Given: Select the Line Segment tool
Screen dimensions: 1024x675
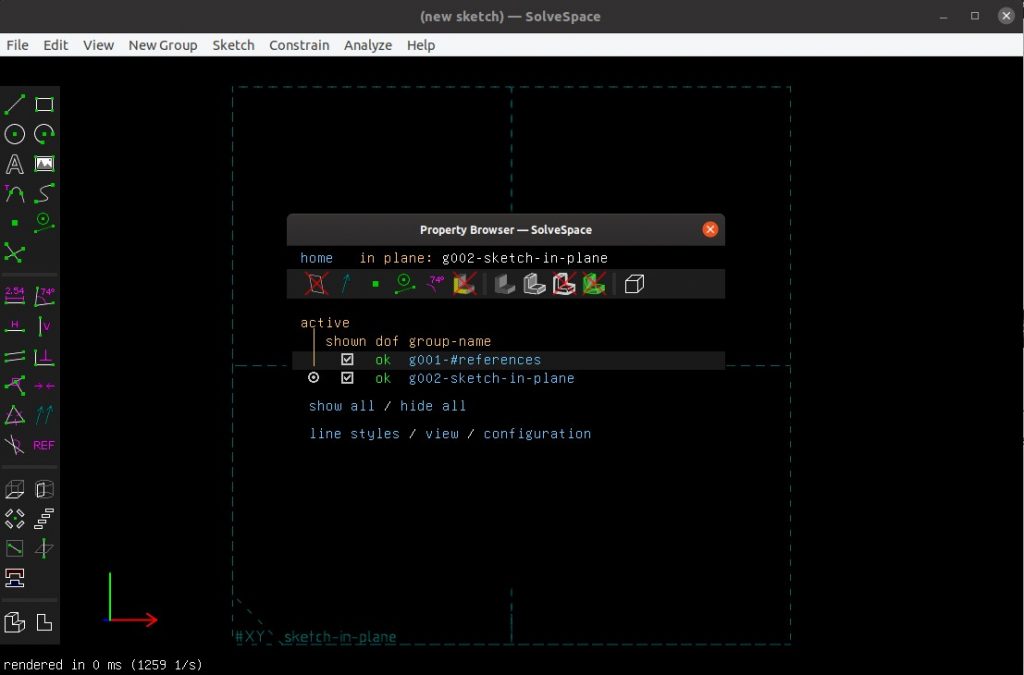Looking at the screenshot, I should (13, 104).
